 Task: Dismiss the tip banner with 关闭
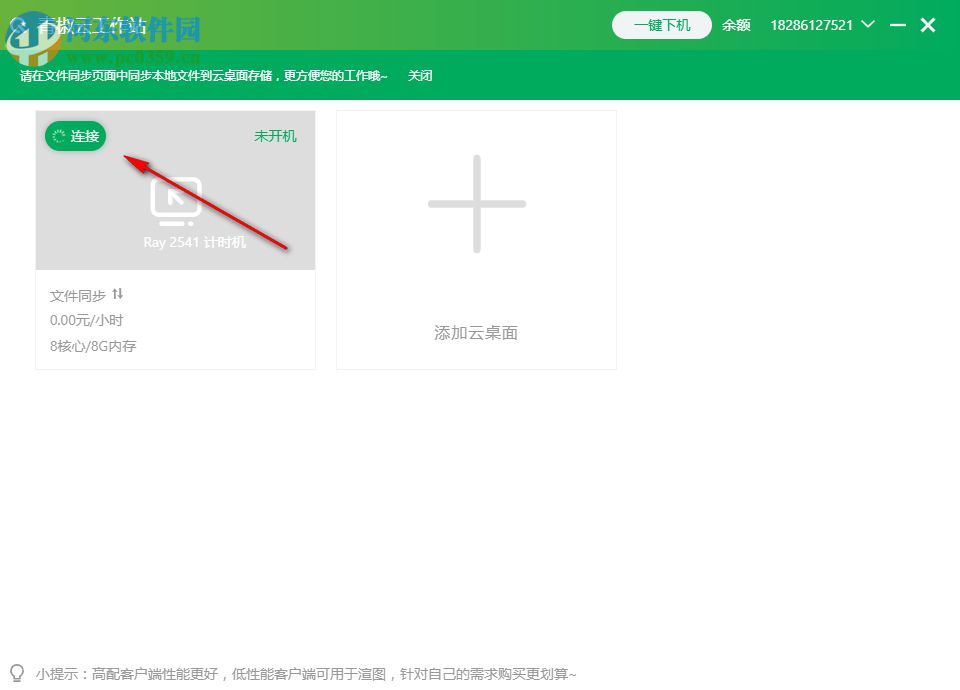tap(420, 75)
